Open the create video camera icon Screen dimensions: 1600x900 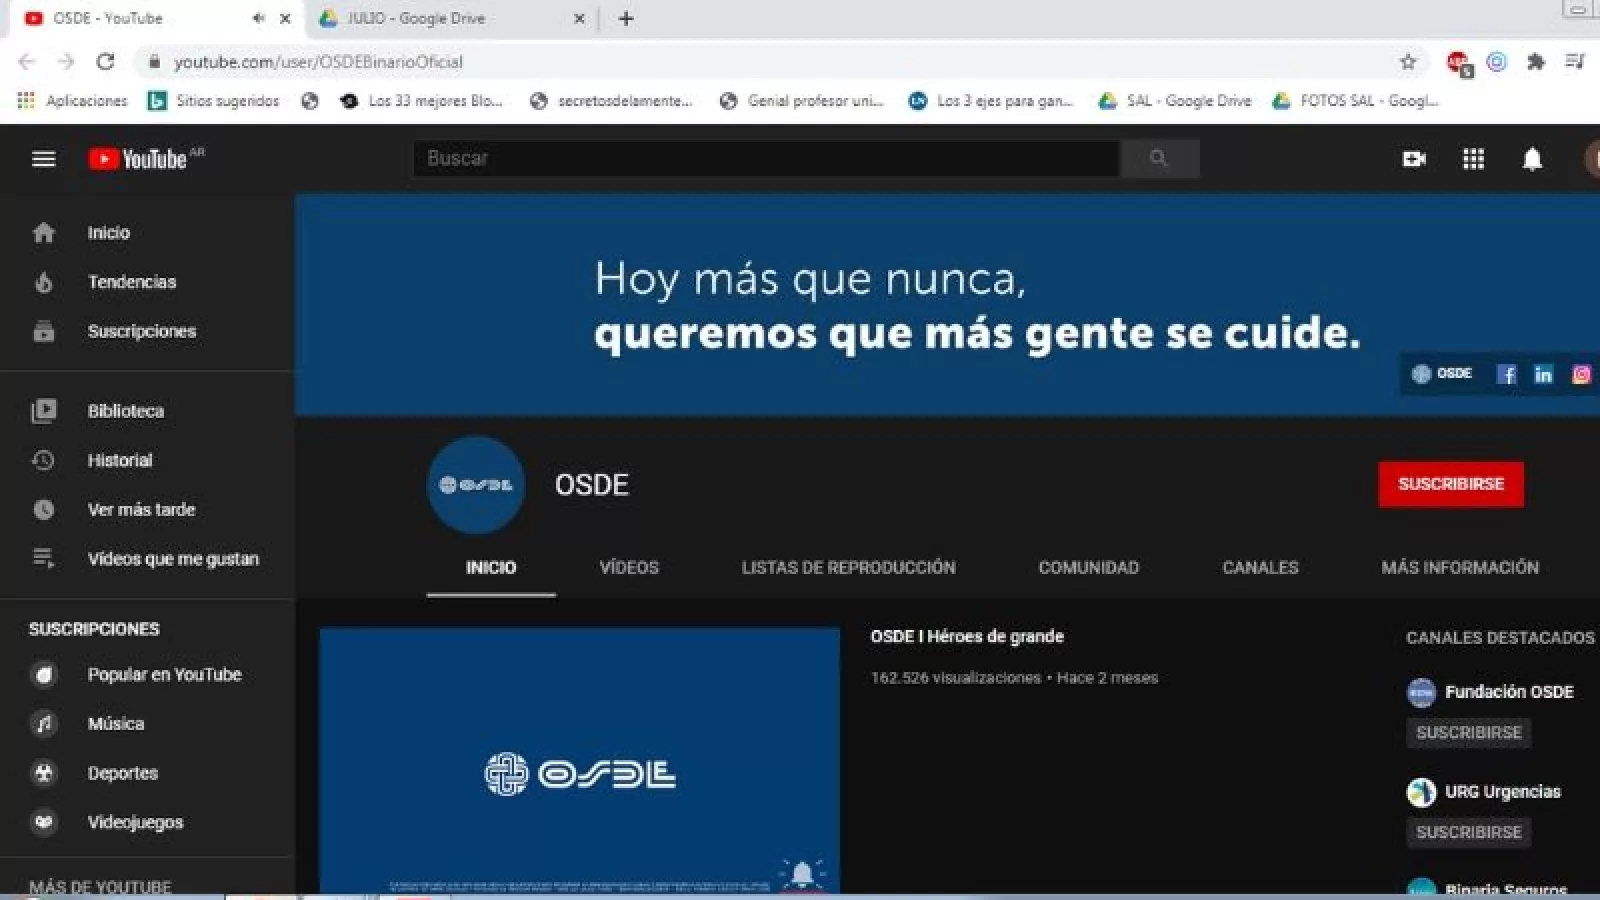tap(1414, 159)
